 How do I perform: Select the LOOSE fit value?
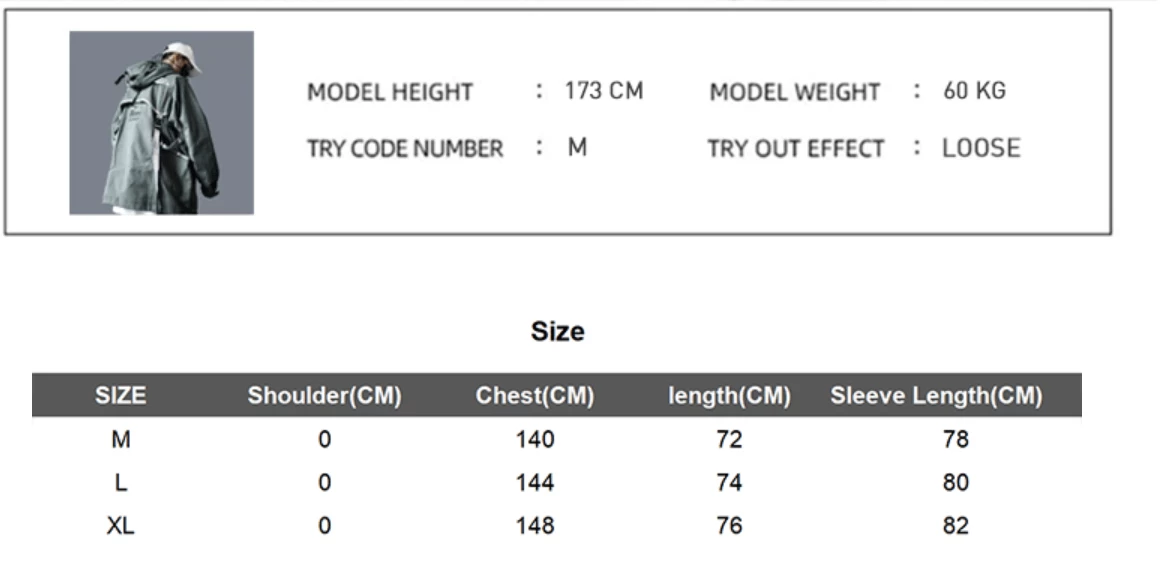coord(981,149)
